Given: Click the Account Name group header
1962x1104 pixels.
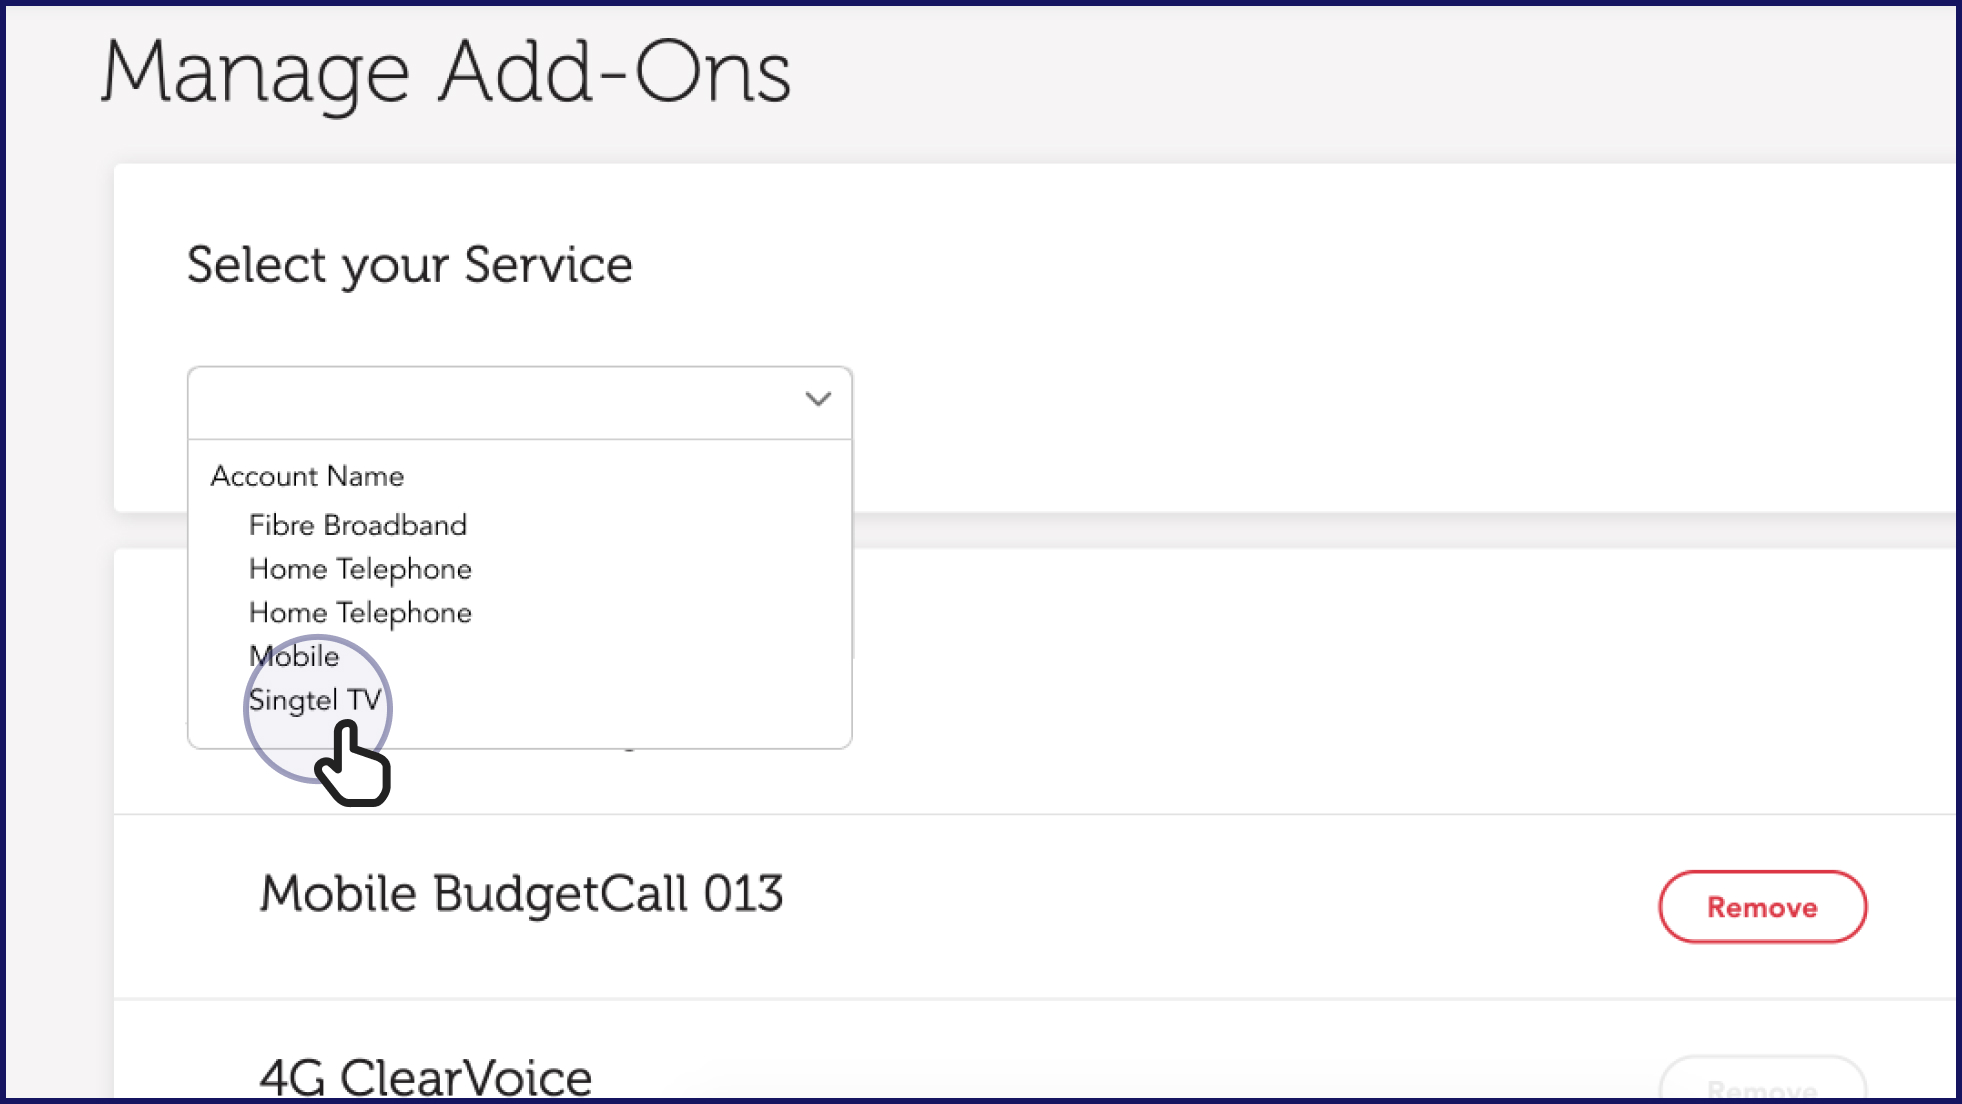Looking at the screenshot, I should pos(307,476).
